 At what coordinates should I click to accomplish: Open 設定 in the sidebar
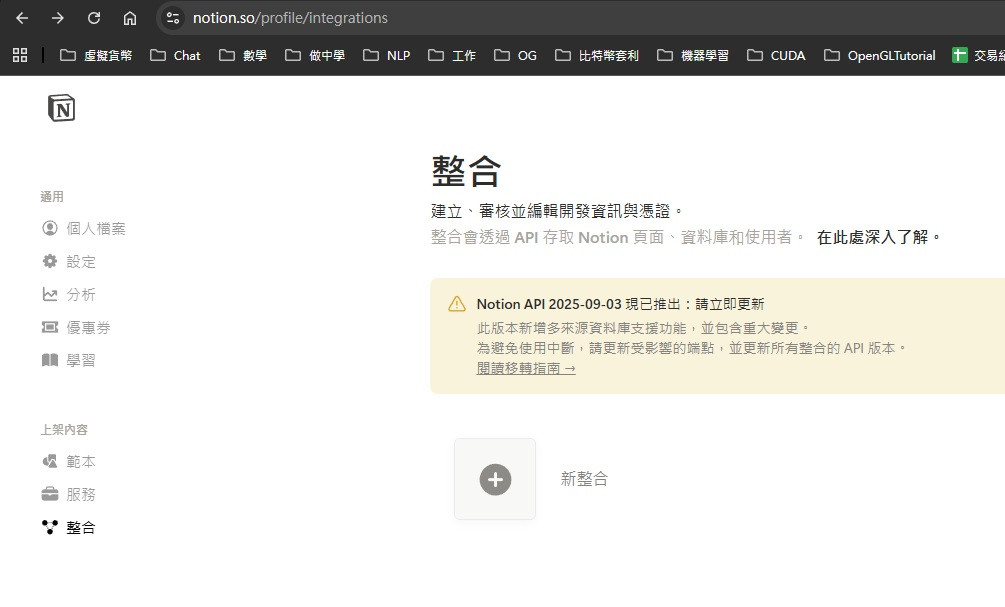click(x=69, y=262)
